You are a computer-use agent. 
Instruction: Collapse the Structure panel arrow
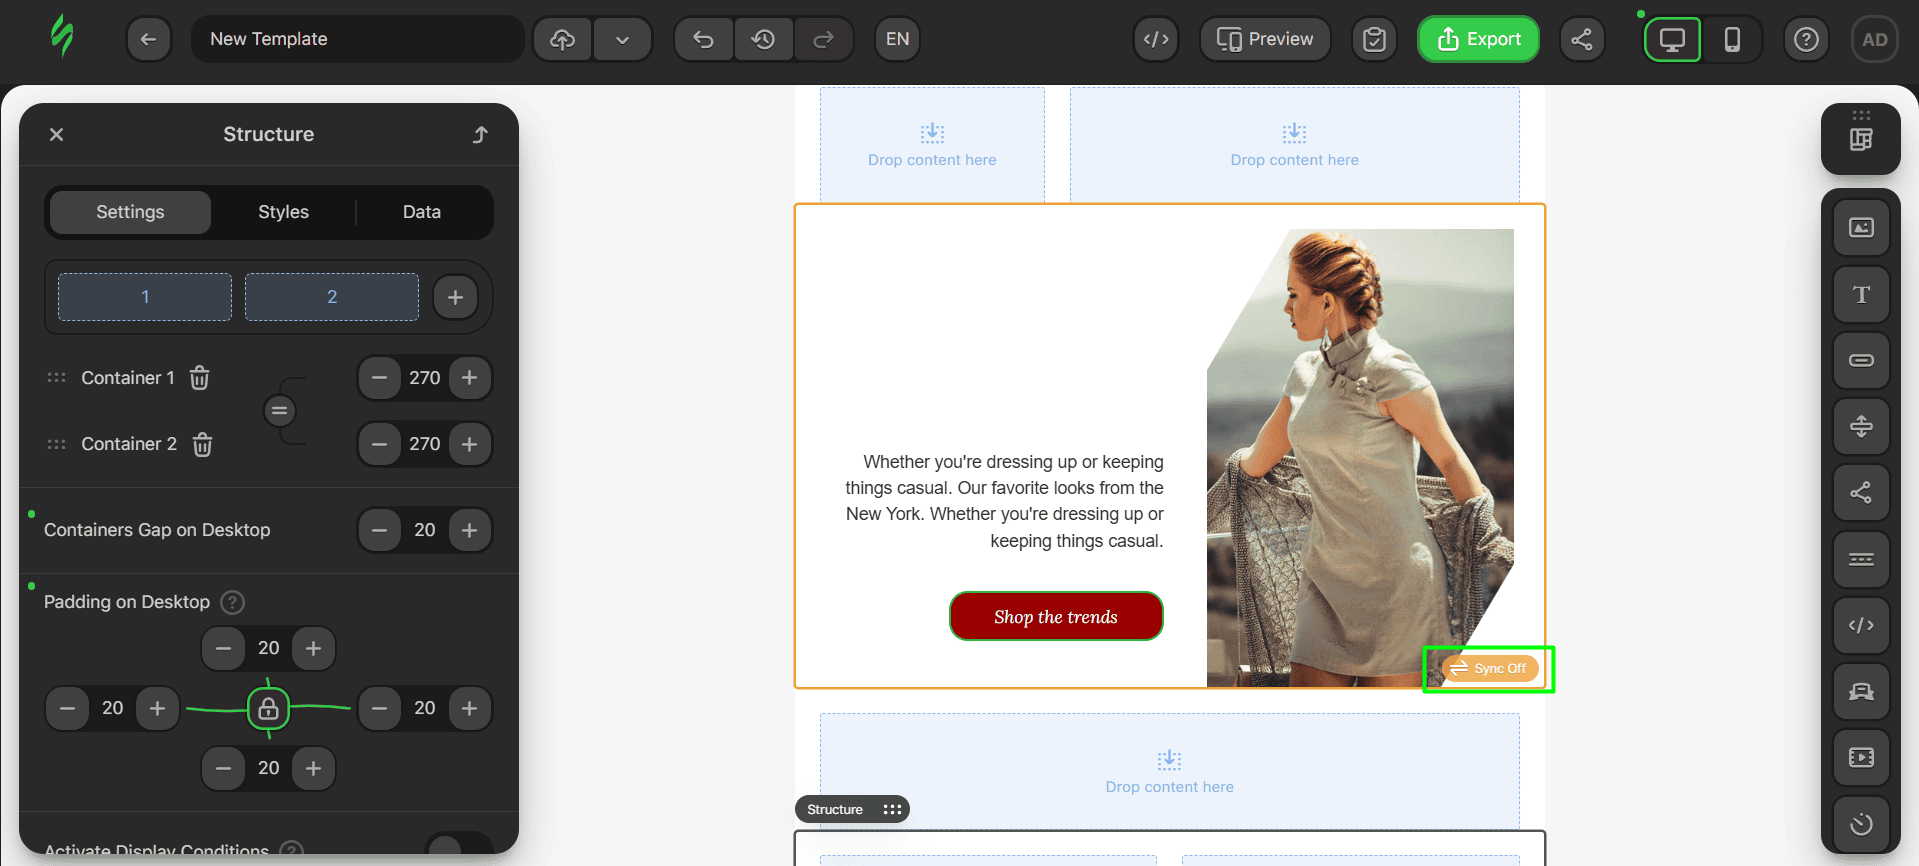pyautogui.click(x=480, y=134)
